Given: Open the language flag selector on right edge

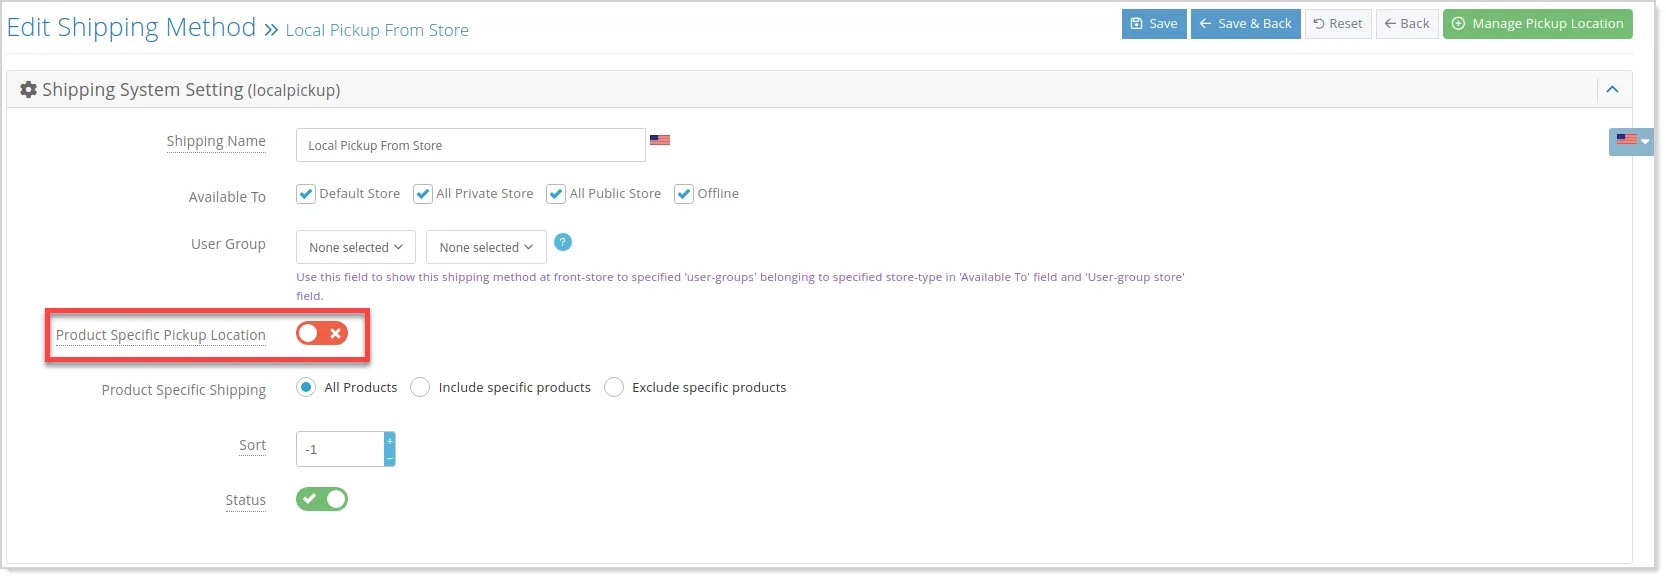Looking at the screenshot, I should coord(1631,142).
